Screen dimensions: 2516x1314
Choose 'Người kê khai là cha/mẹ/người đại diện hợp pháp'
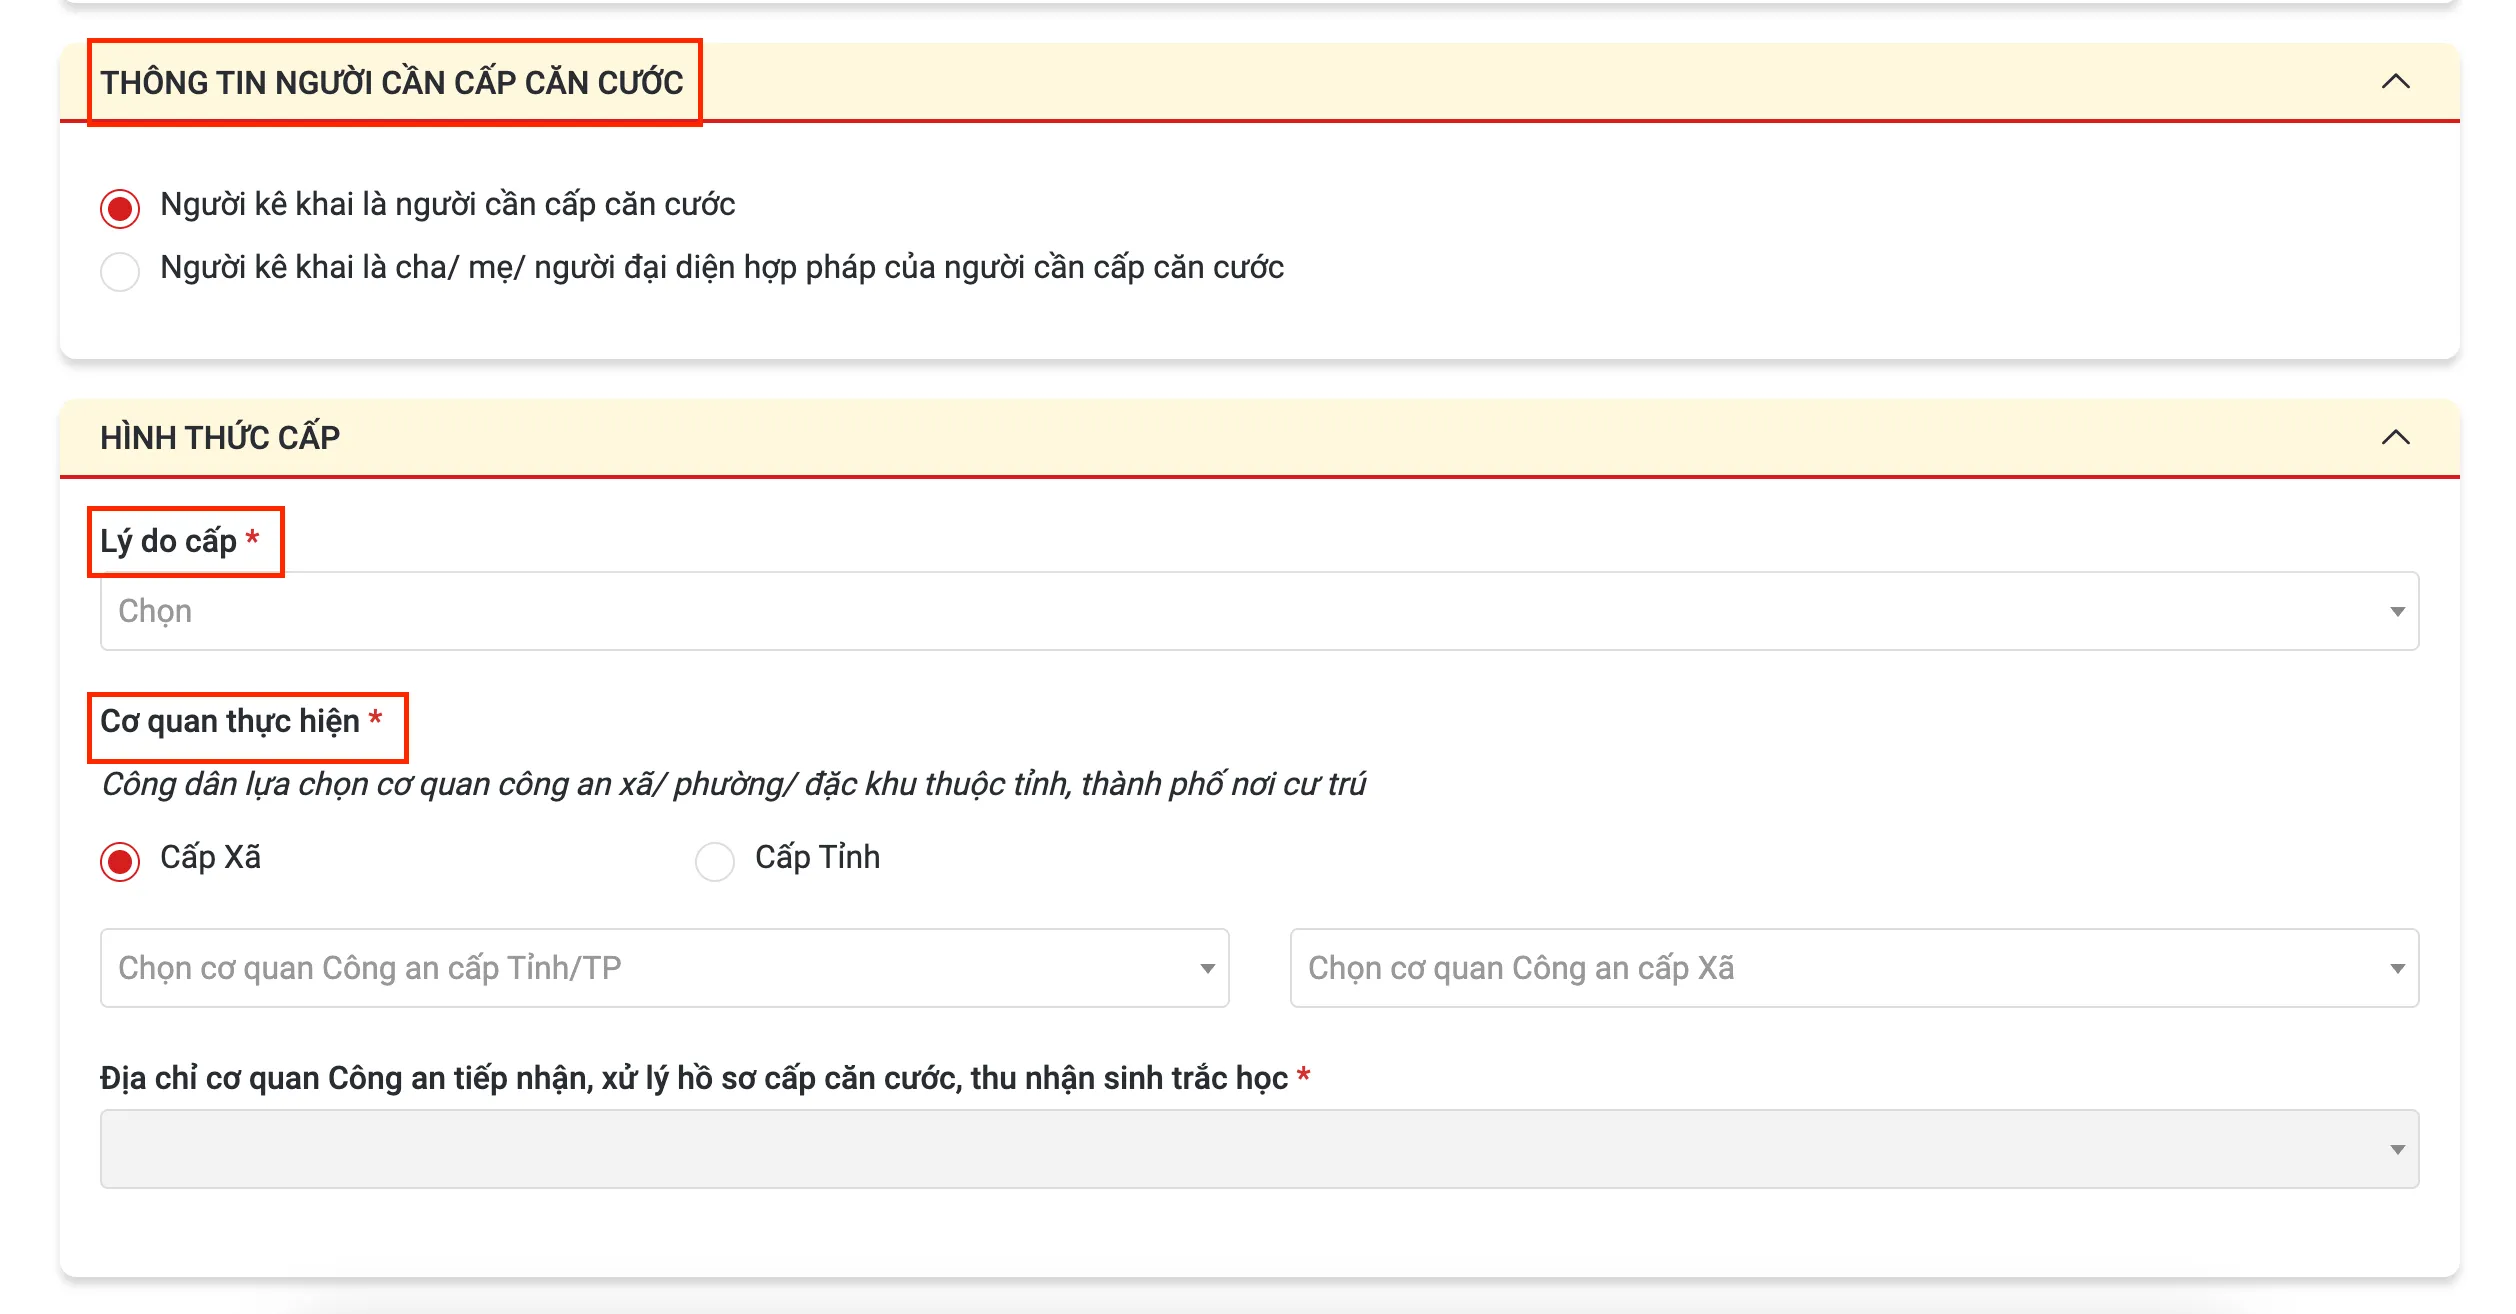[119, 271]
